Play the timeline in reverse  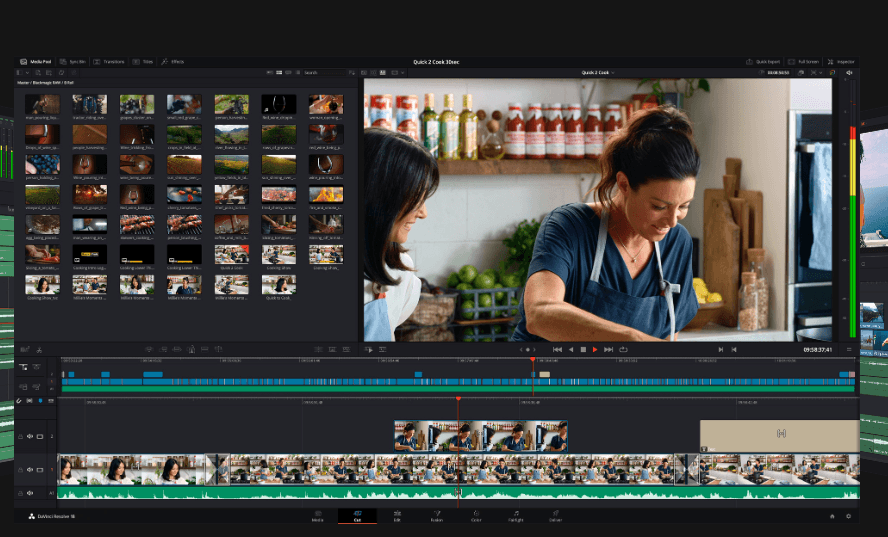click(x=571, y=350)
